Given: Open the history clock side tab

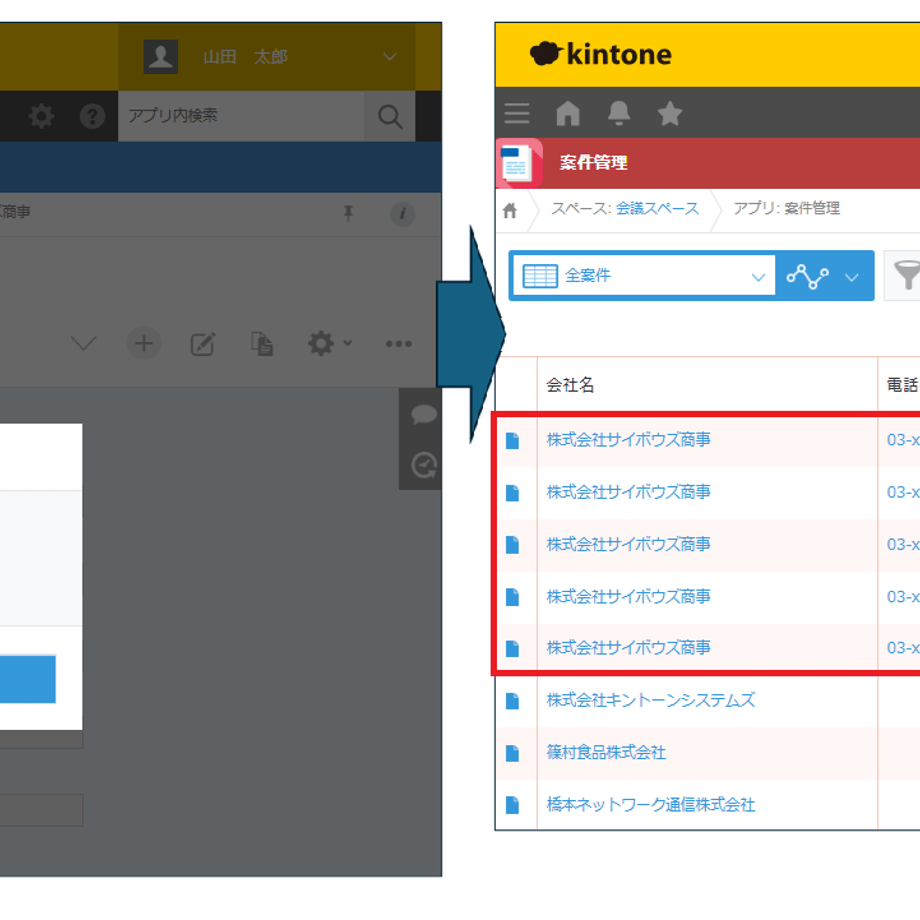Looking at the screenshot, I should 424,466.
